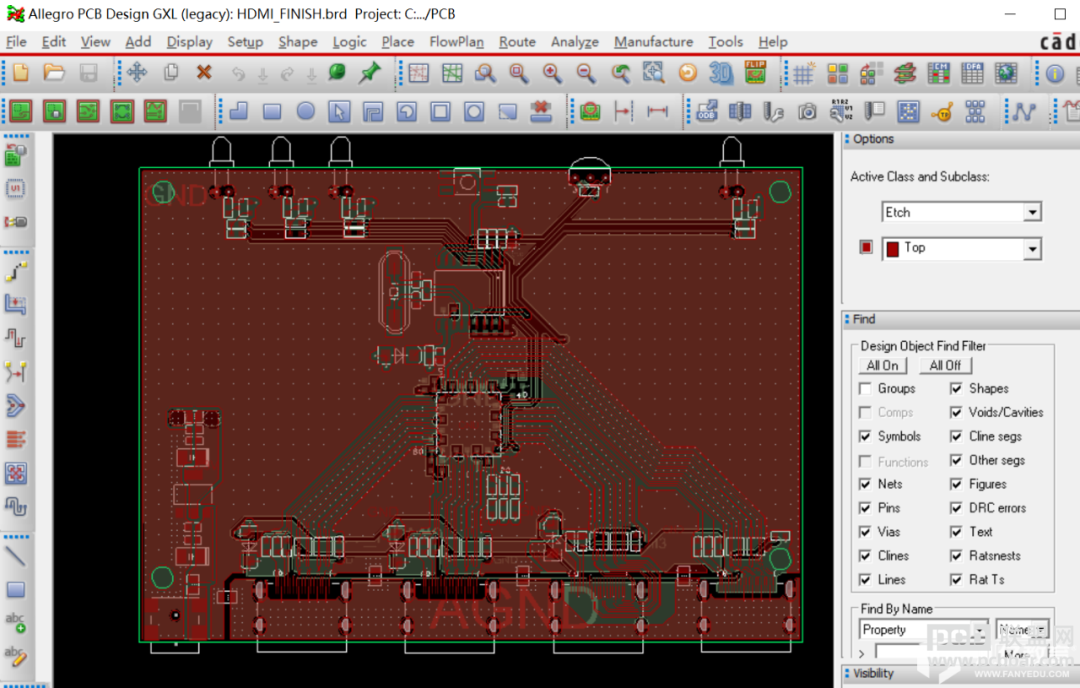Screen dimensions: 1080x688
Task: Open the Manufacture menu
Action: [654, 42]
